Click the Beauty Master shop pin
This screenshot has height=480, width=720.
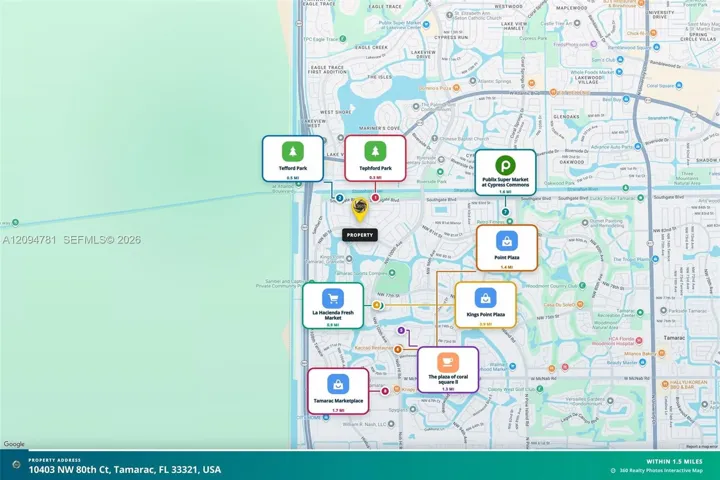coord(642,362)
